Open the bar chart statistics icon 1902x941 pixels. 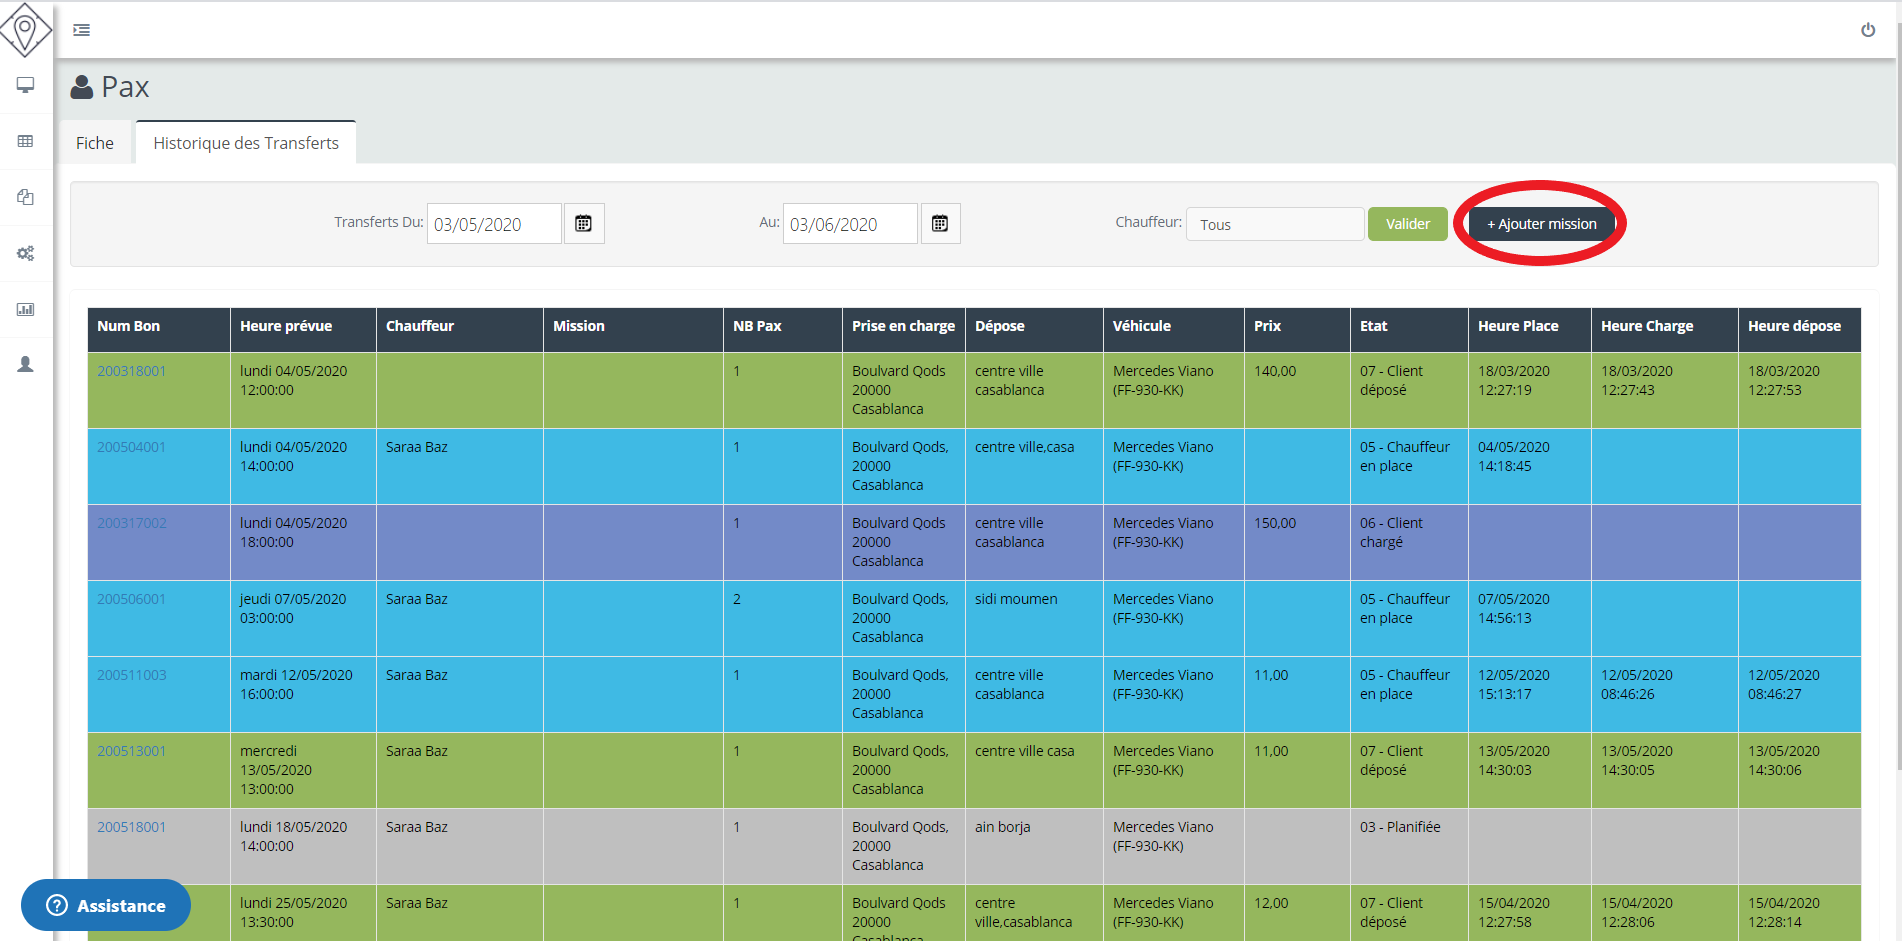click(26, 309)
